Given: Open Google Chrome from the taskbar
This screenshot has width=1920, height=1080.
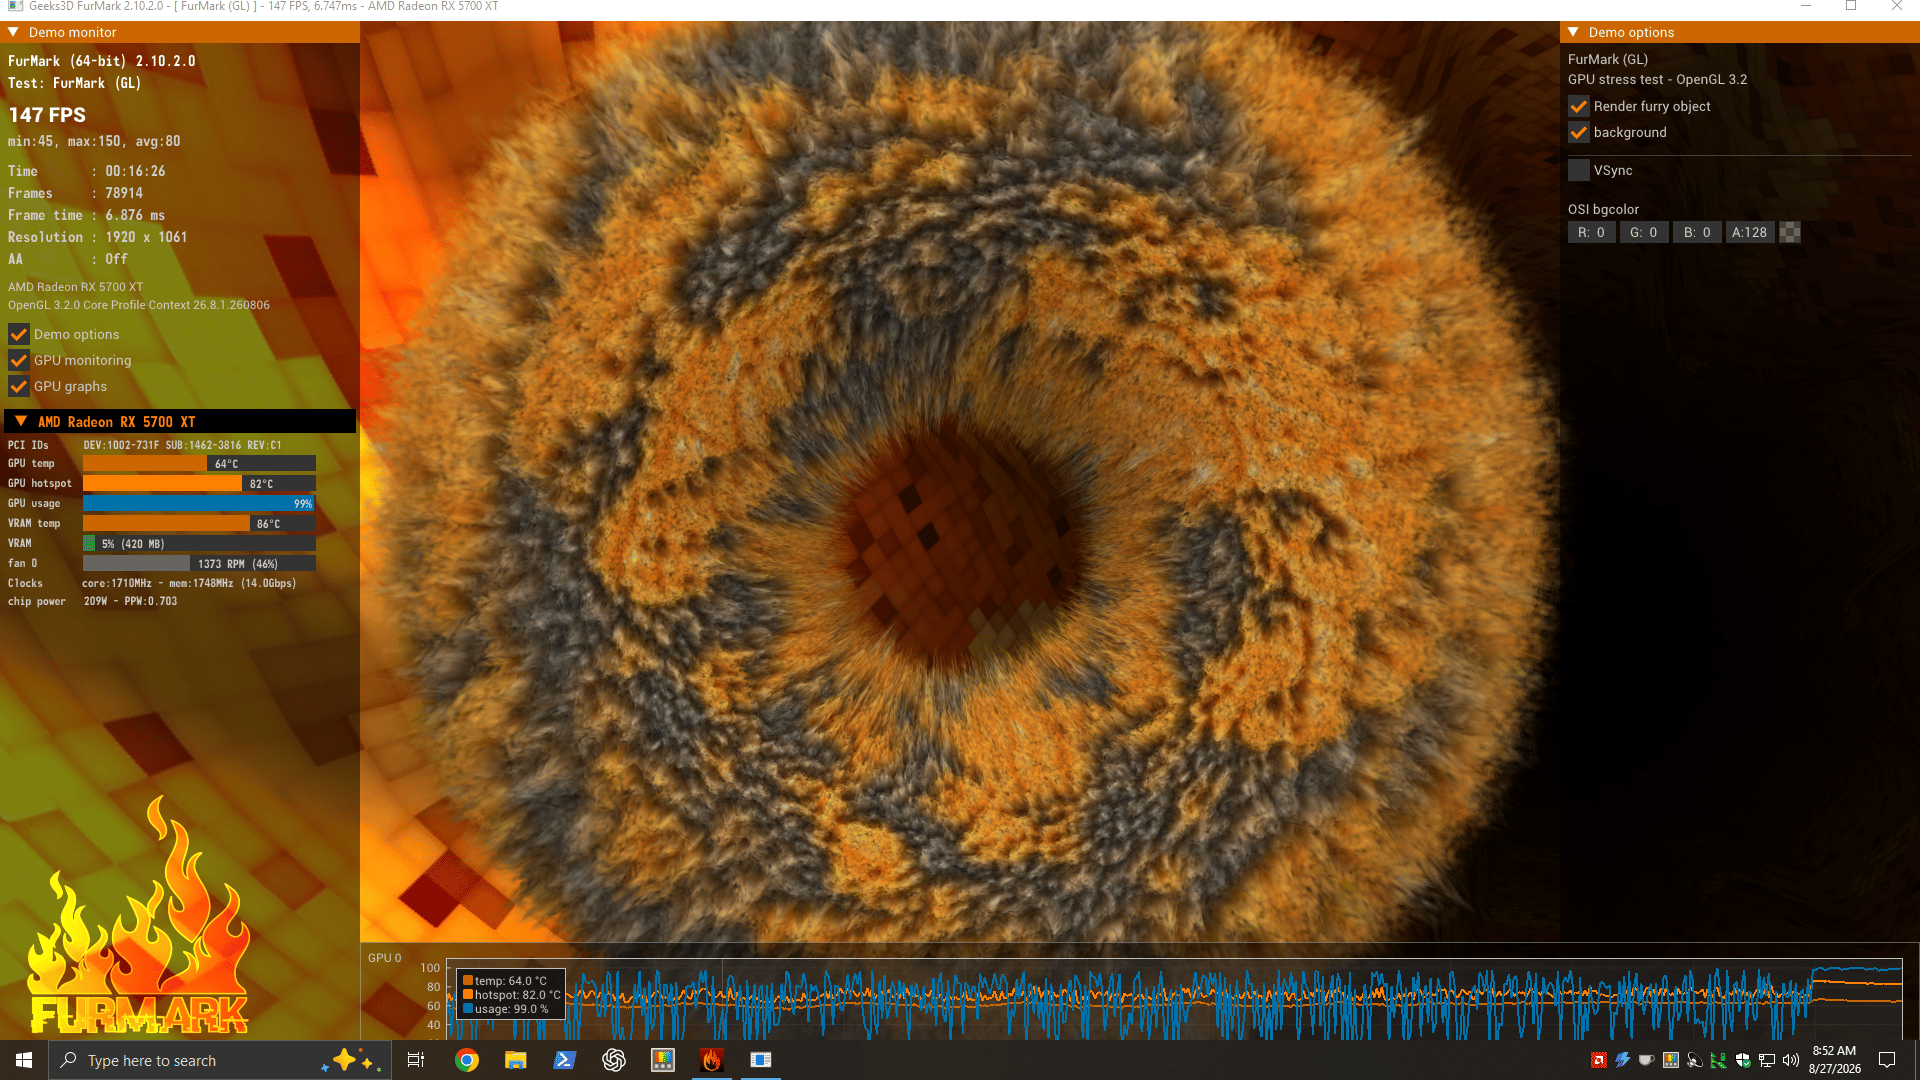Looking at the screenshot, I should tap(466, 1060).
